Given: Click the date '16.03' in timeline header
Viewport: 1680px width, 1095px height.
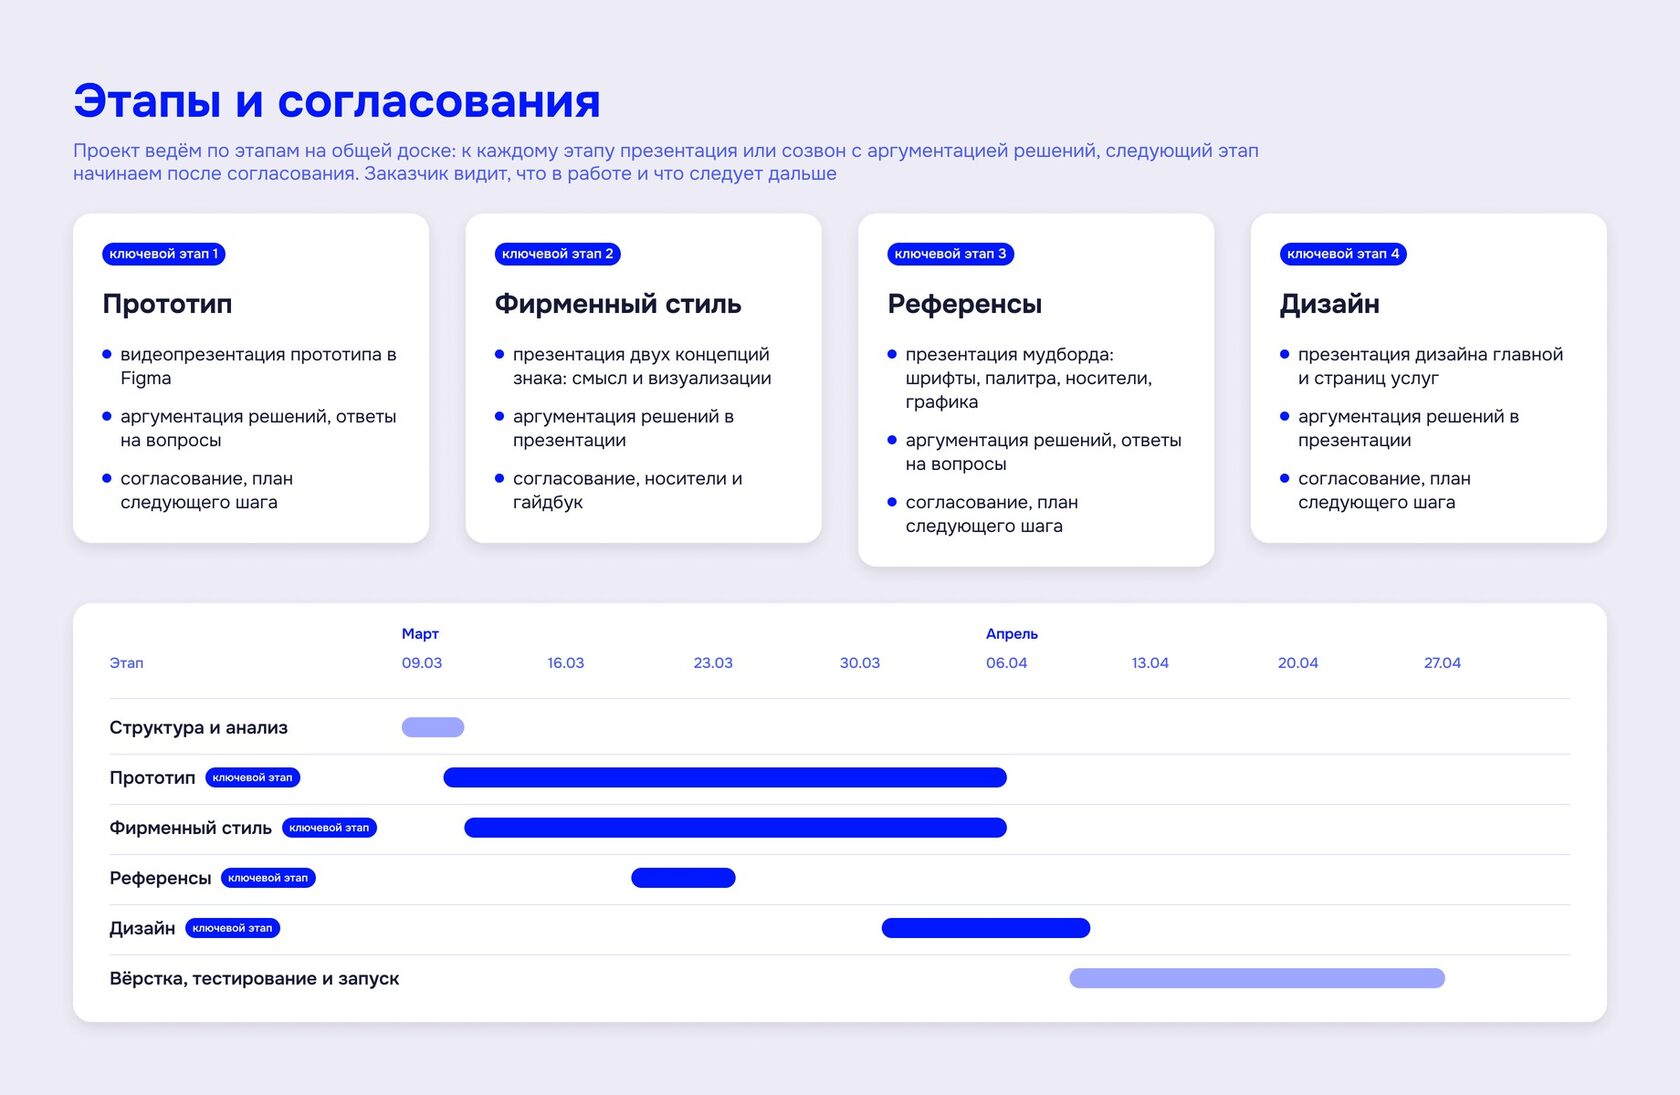Looking at the screenshot, I should (566, 663).
